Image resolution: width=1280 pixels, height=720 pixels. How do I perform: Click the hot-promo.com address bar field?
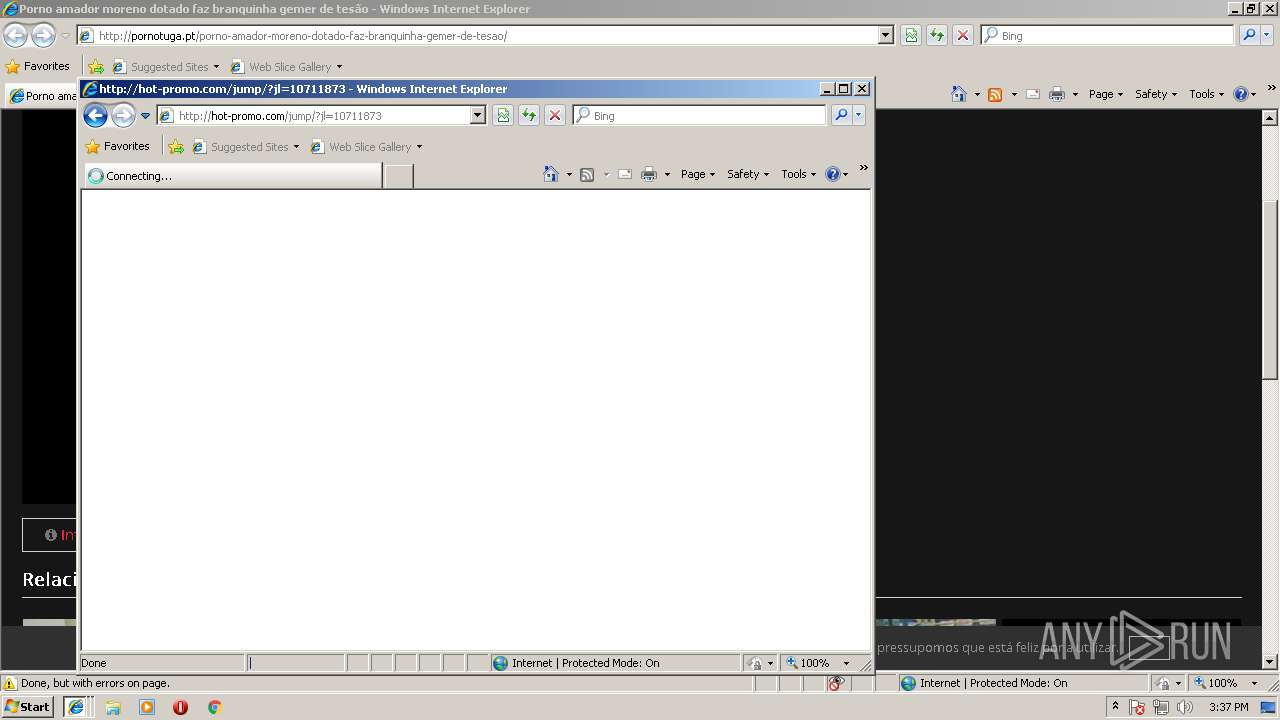tap(313, 116)
